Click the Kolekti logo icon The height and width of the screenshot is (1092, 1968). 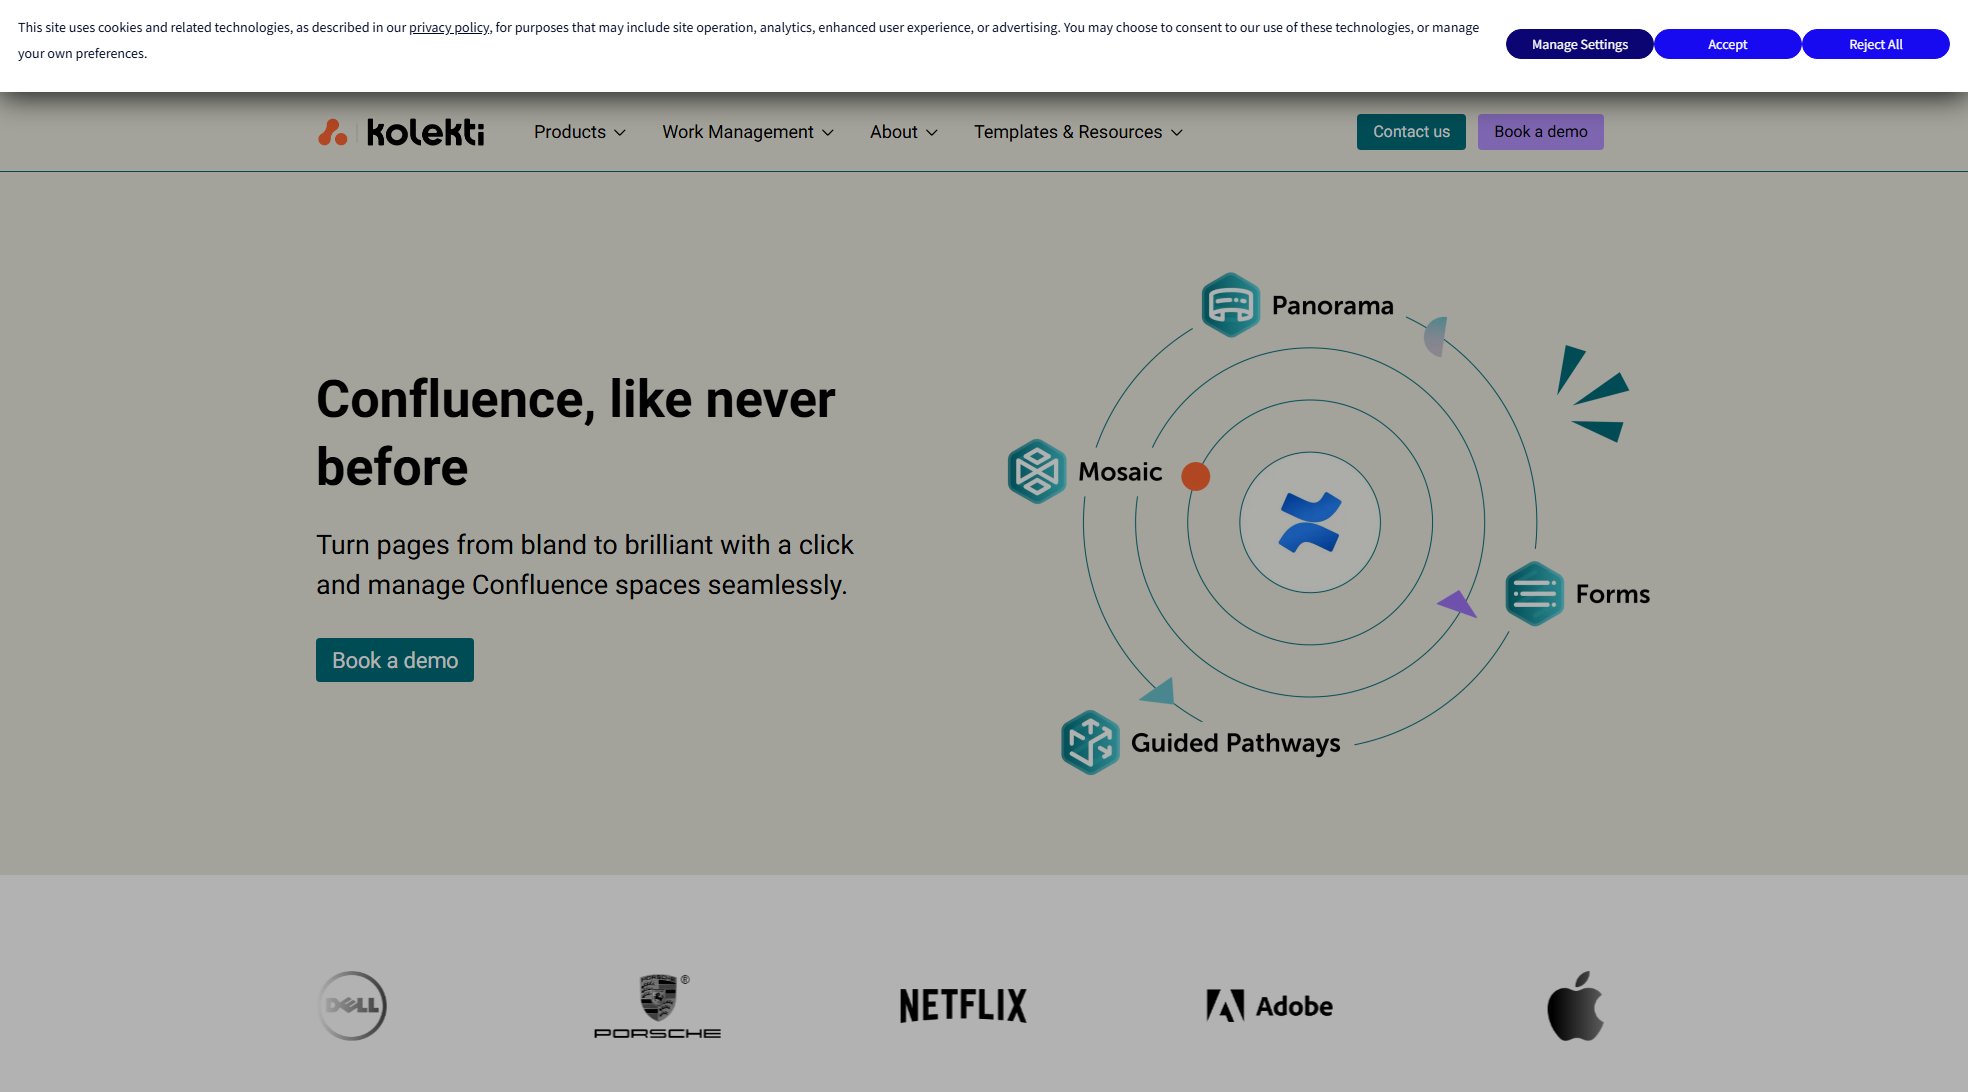tap(333, 132)
